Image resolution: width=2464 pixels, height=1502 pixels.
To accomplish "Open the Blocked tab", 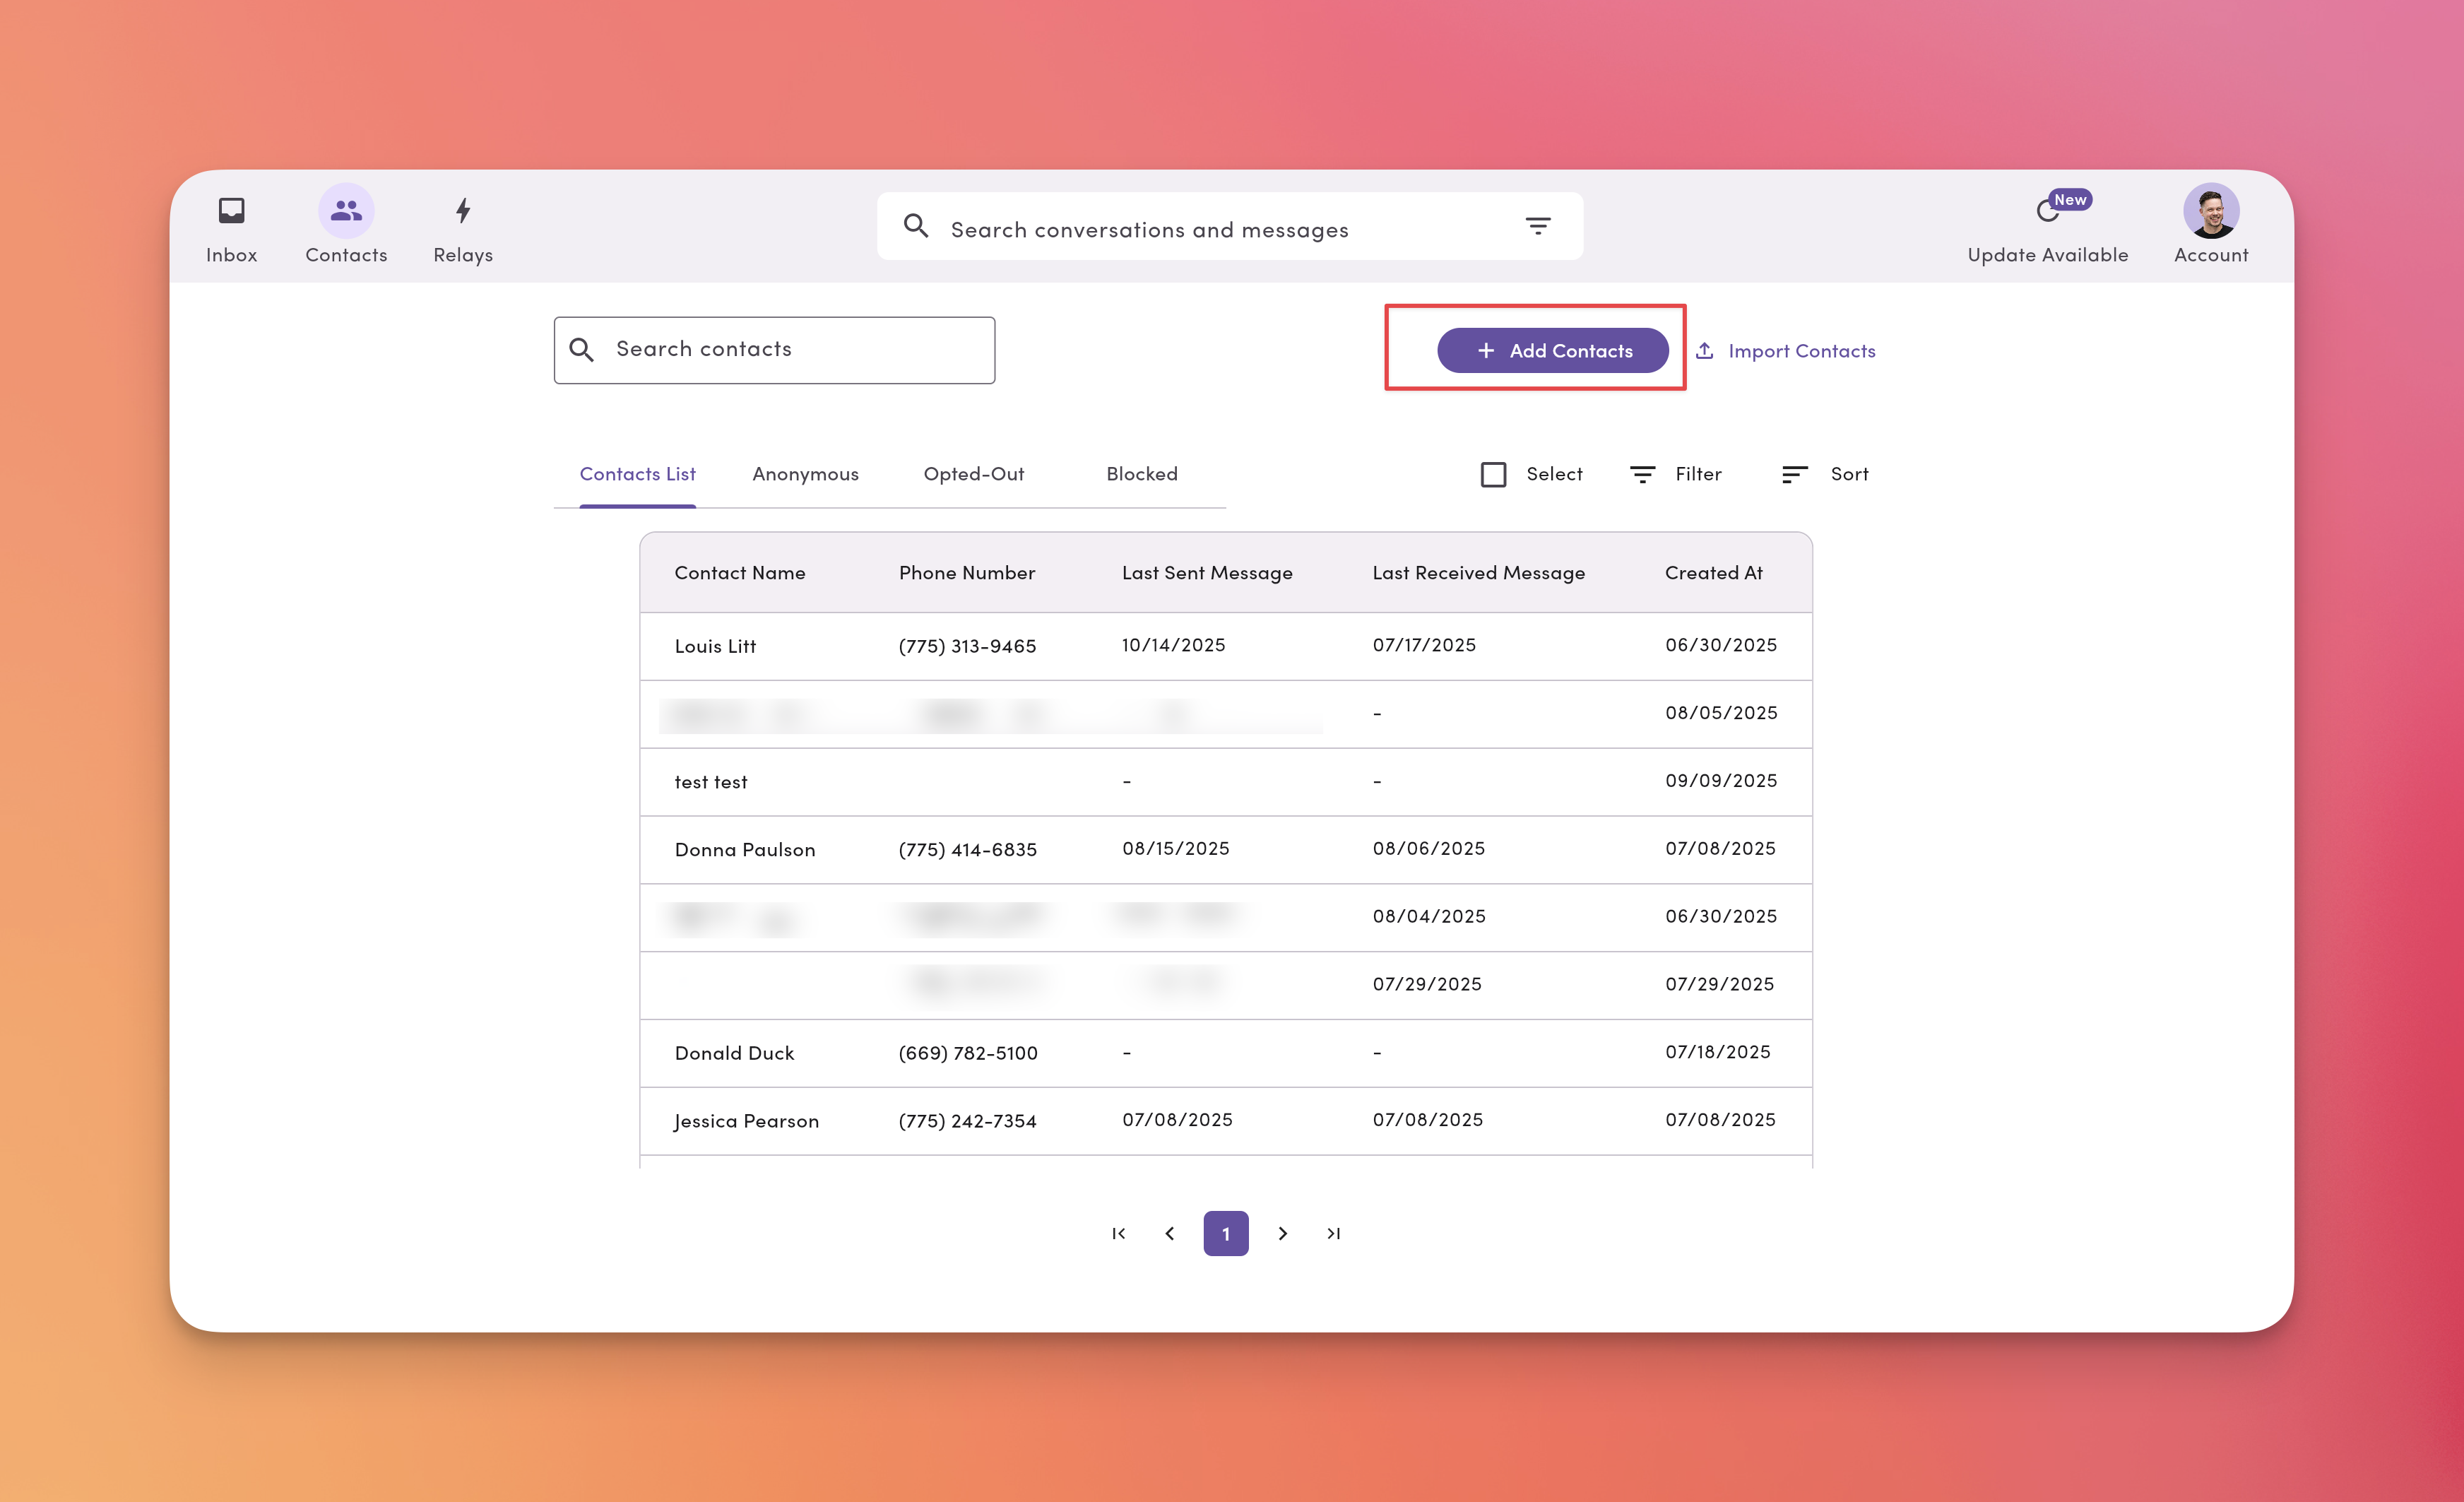I will pos(1141,474).
